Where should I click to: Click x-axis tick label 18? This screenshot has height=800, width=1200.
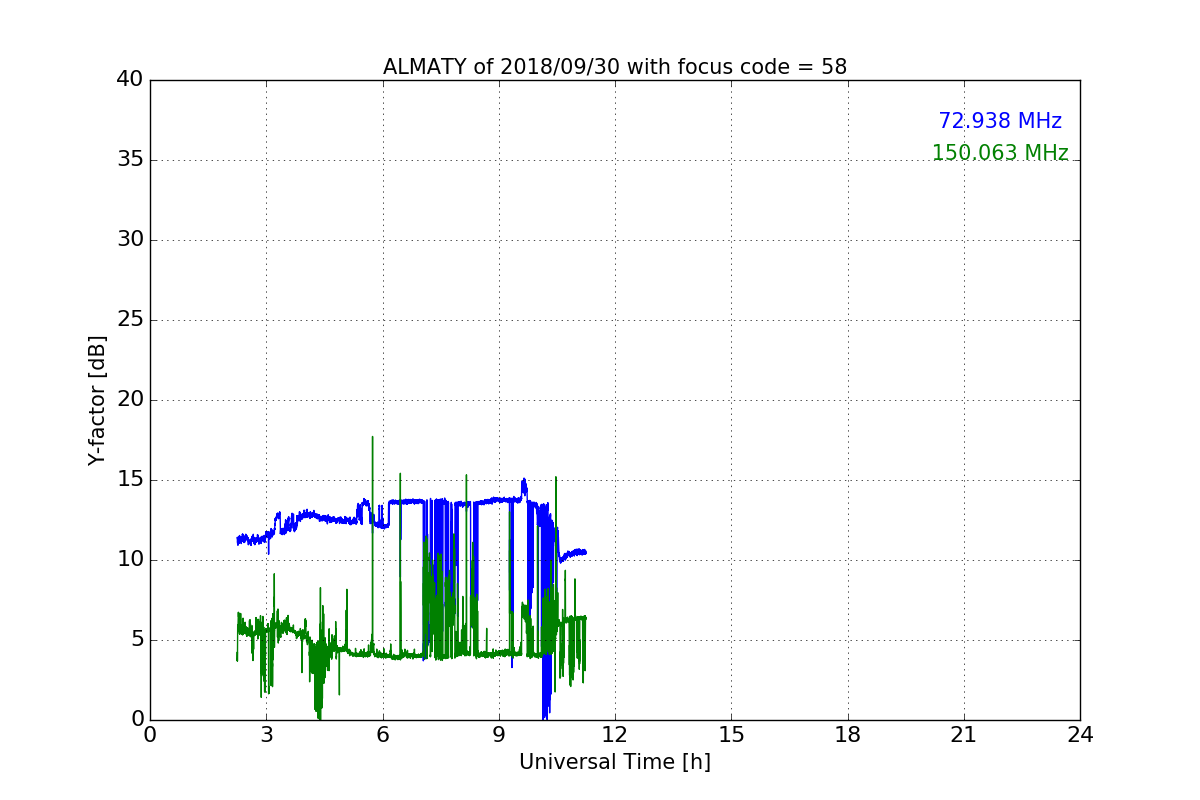(848, 735)
